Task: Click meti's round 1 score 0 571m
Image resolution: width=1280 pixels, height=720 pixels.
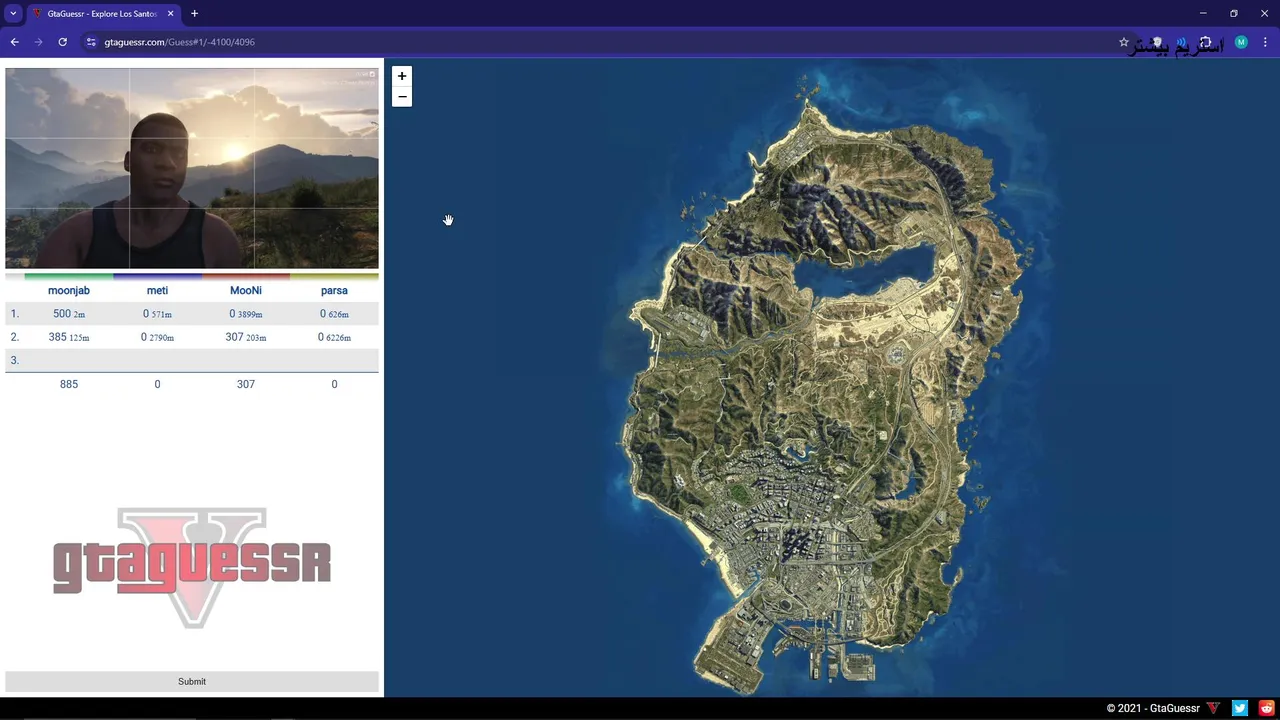Action: (x=157, y=314)
